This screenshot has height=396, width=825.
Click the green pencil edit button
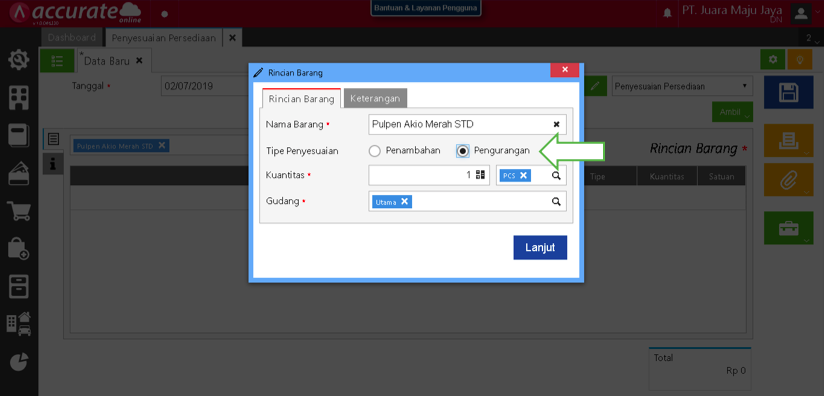point(595,86)
